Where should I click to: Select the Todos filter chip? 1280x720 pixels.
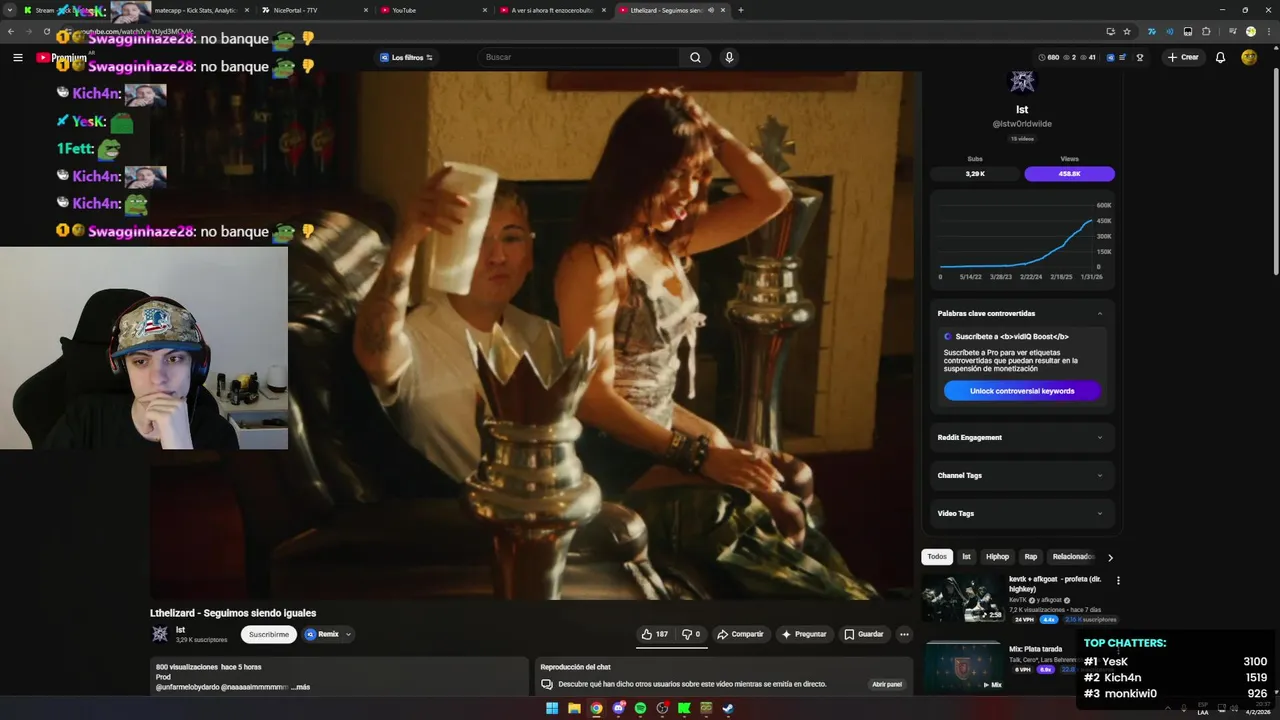point(937,556)
